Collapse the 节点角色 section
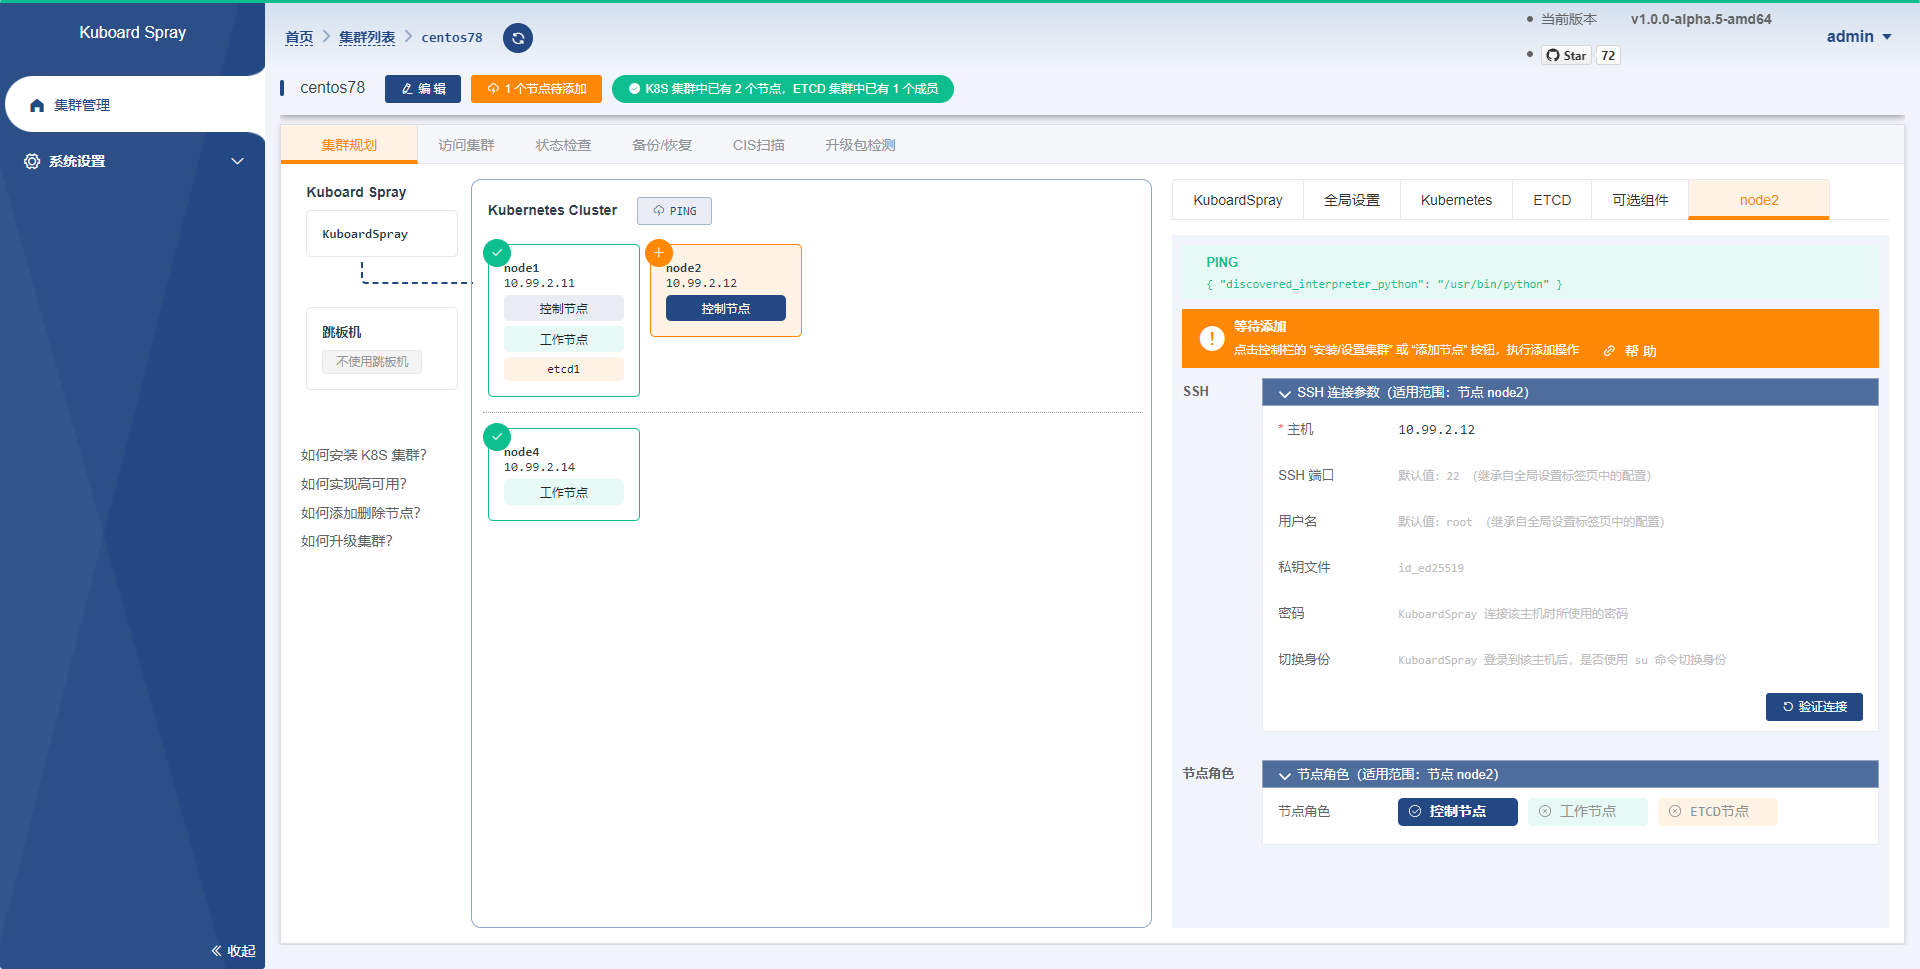 [1570, 774]
